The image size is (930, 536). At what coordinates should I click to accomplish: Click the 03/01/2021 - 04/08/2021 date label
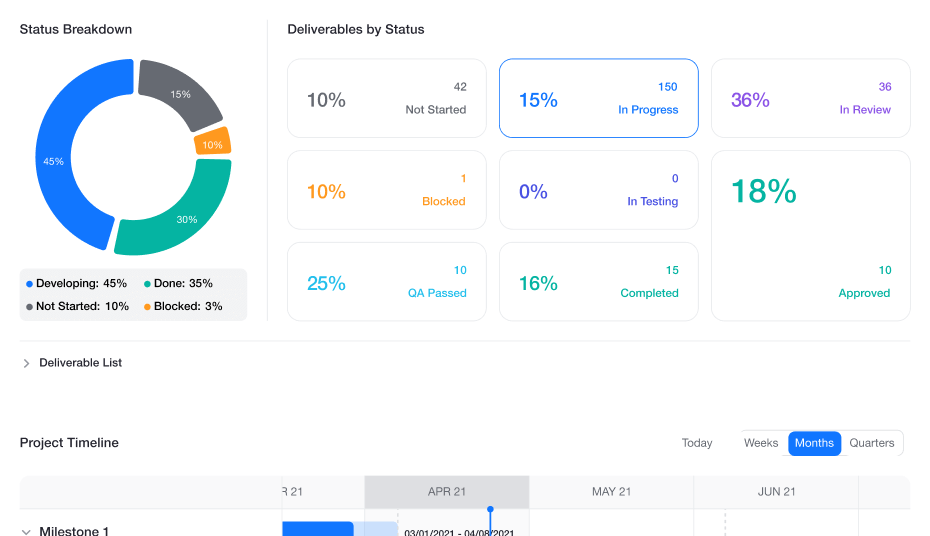coord(459,532)
